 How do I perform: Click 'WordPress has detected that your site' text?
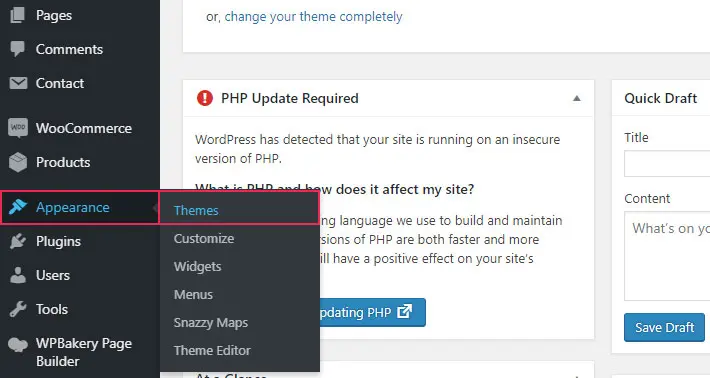(304, 139)
